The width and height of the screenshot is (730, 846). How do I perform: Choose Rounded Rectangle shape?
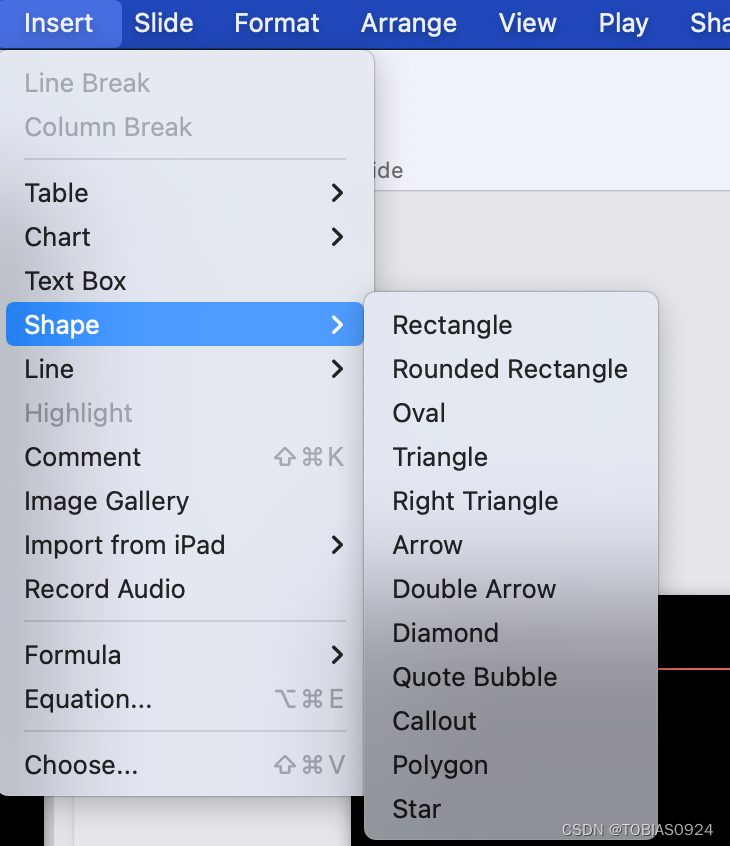point(510,369)
